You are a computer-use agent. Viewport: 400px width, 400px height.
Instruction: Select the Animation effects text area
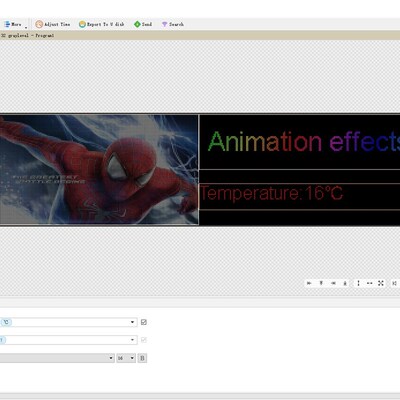pos(299,142)
